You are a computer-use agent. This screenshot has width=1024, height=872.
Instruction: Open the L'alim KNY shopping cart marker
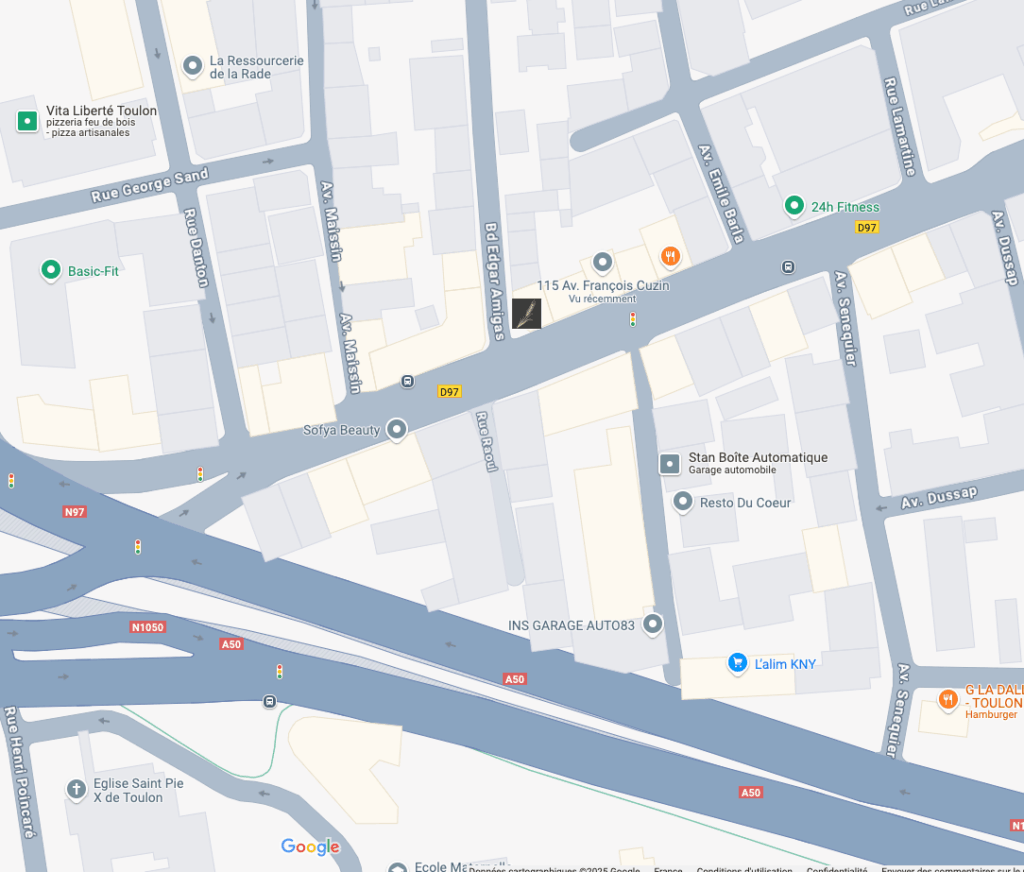tap(737, 663)
